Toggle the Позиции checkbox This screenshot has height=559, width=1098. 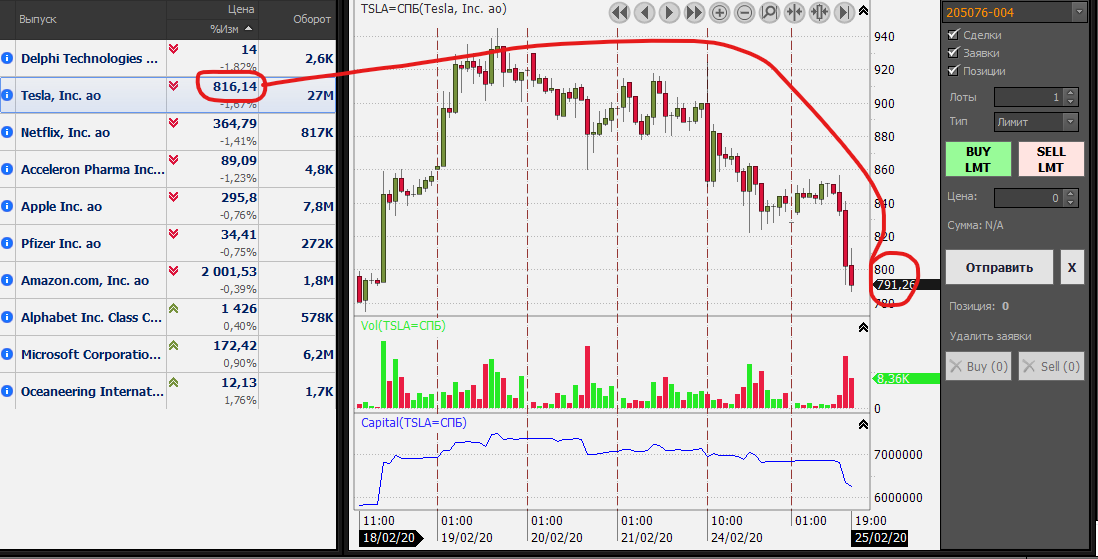click(x=953, y=71)
